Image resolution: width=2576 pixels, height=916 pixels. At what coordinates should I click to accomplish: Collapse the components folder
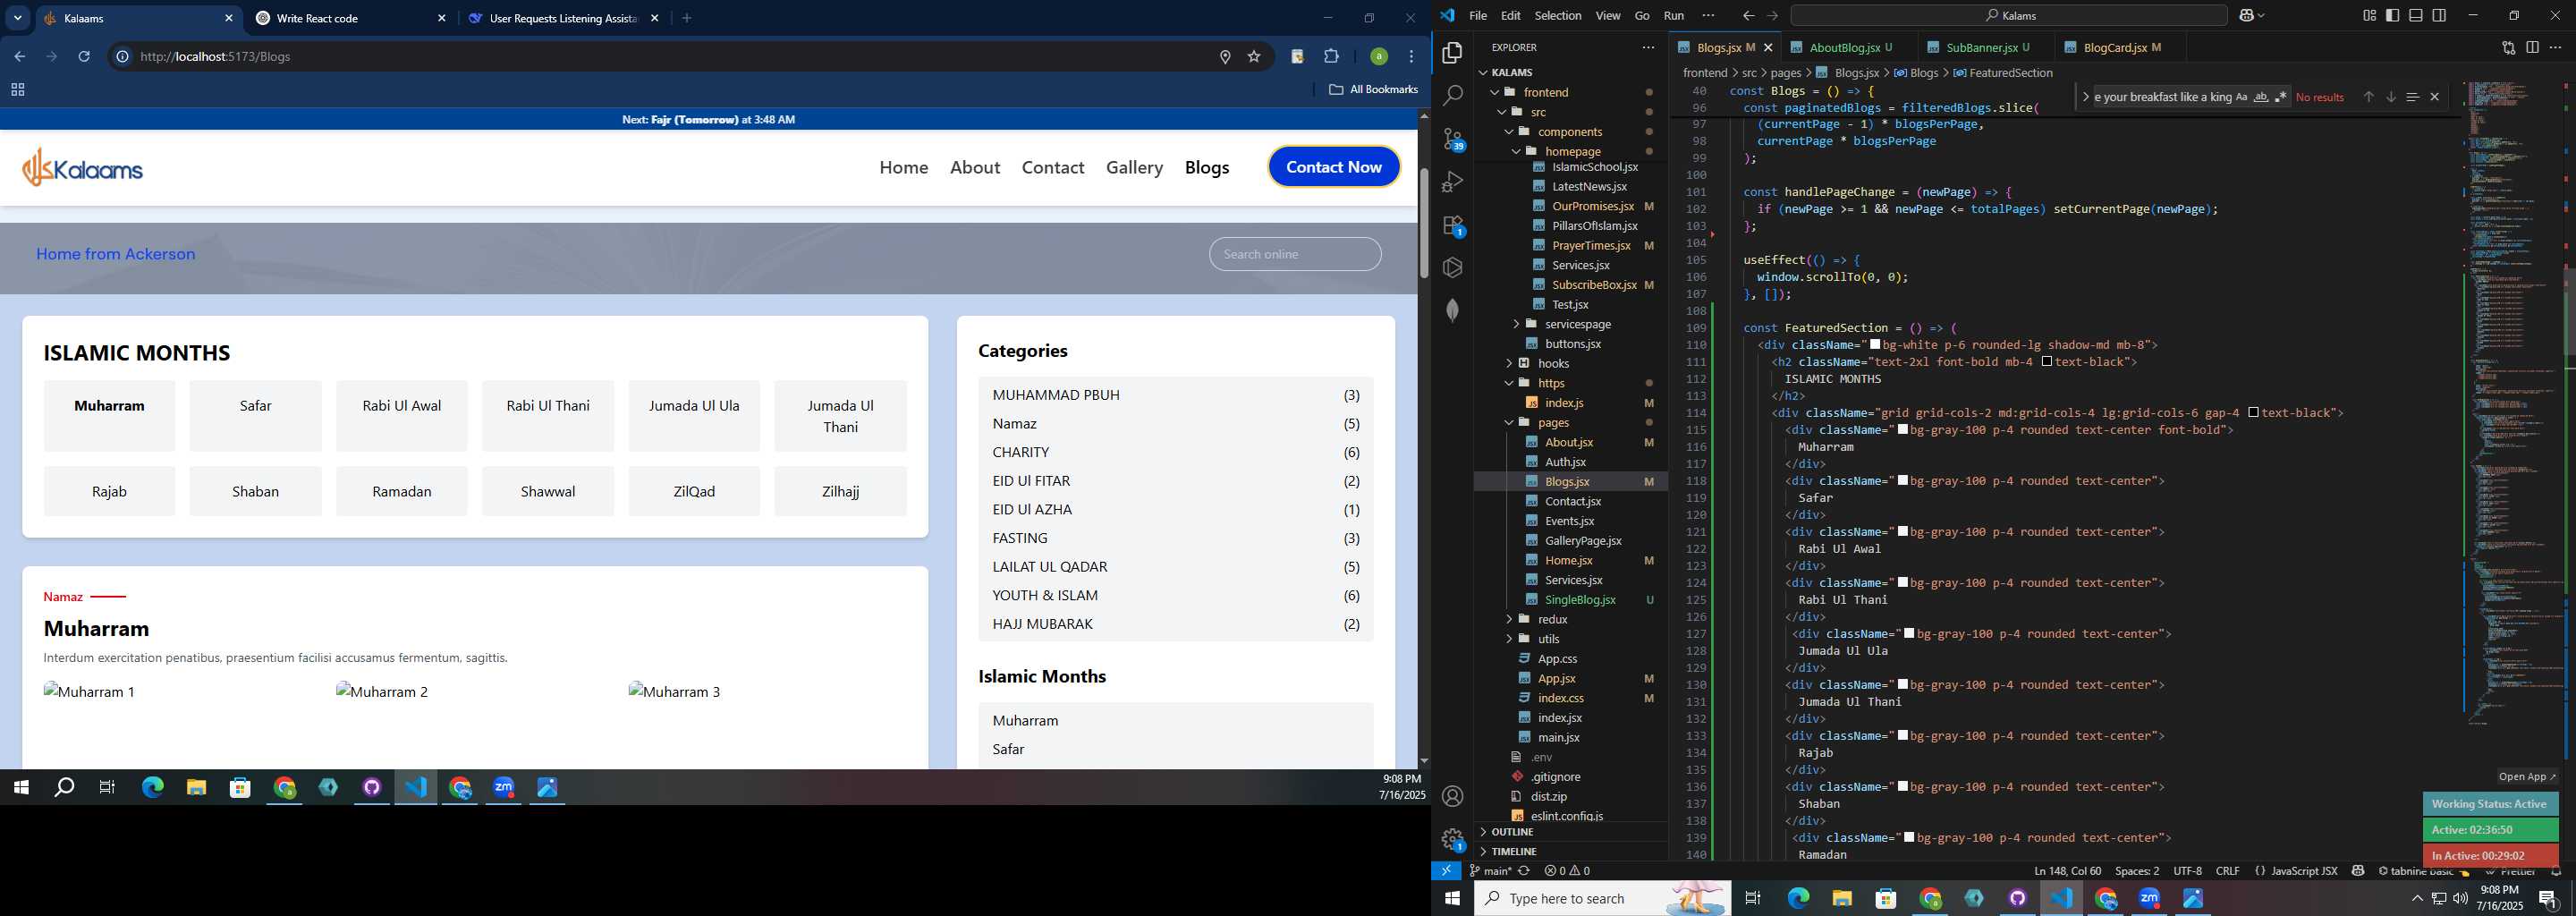(x=1569, y=132)
